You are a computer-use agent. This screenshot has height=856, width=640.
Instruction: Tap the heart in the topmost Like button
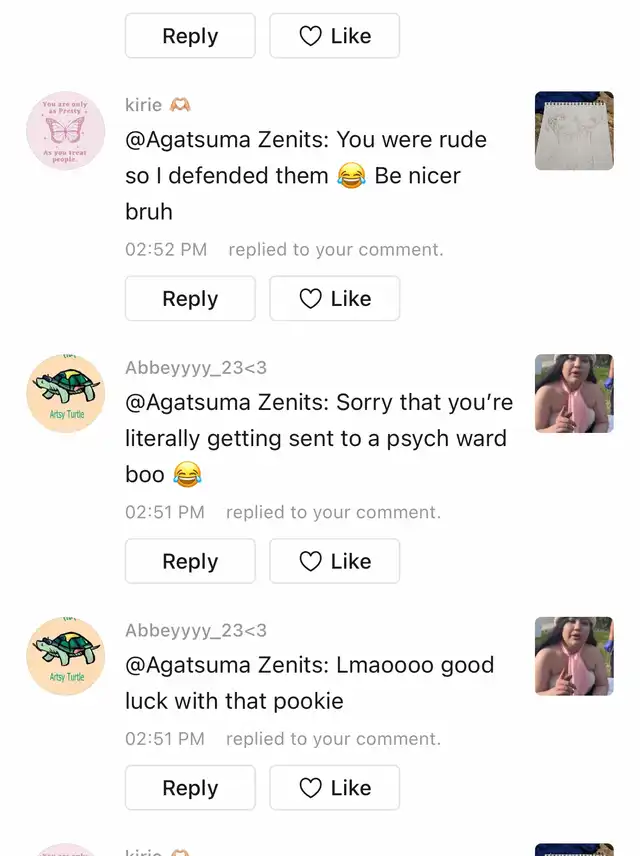[311, 36]
